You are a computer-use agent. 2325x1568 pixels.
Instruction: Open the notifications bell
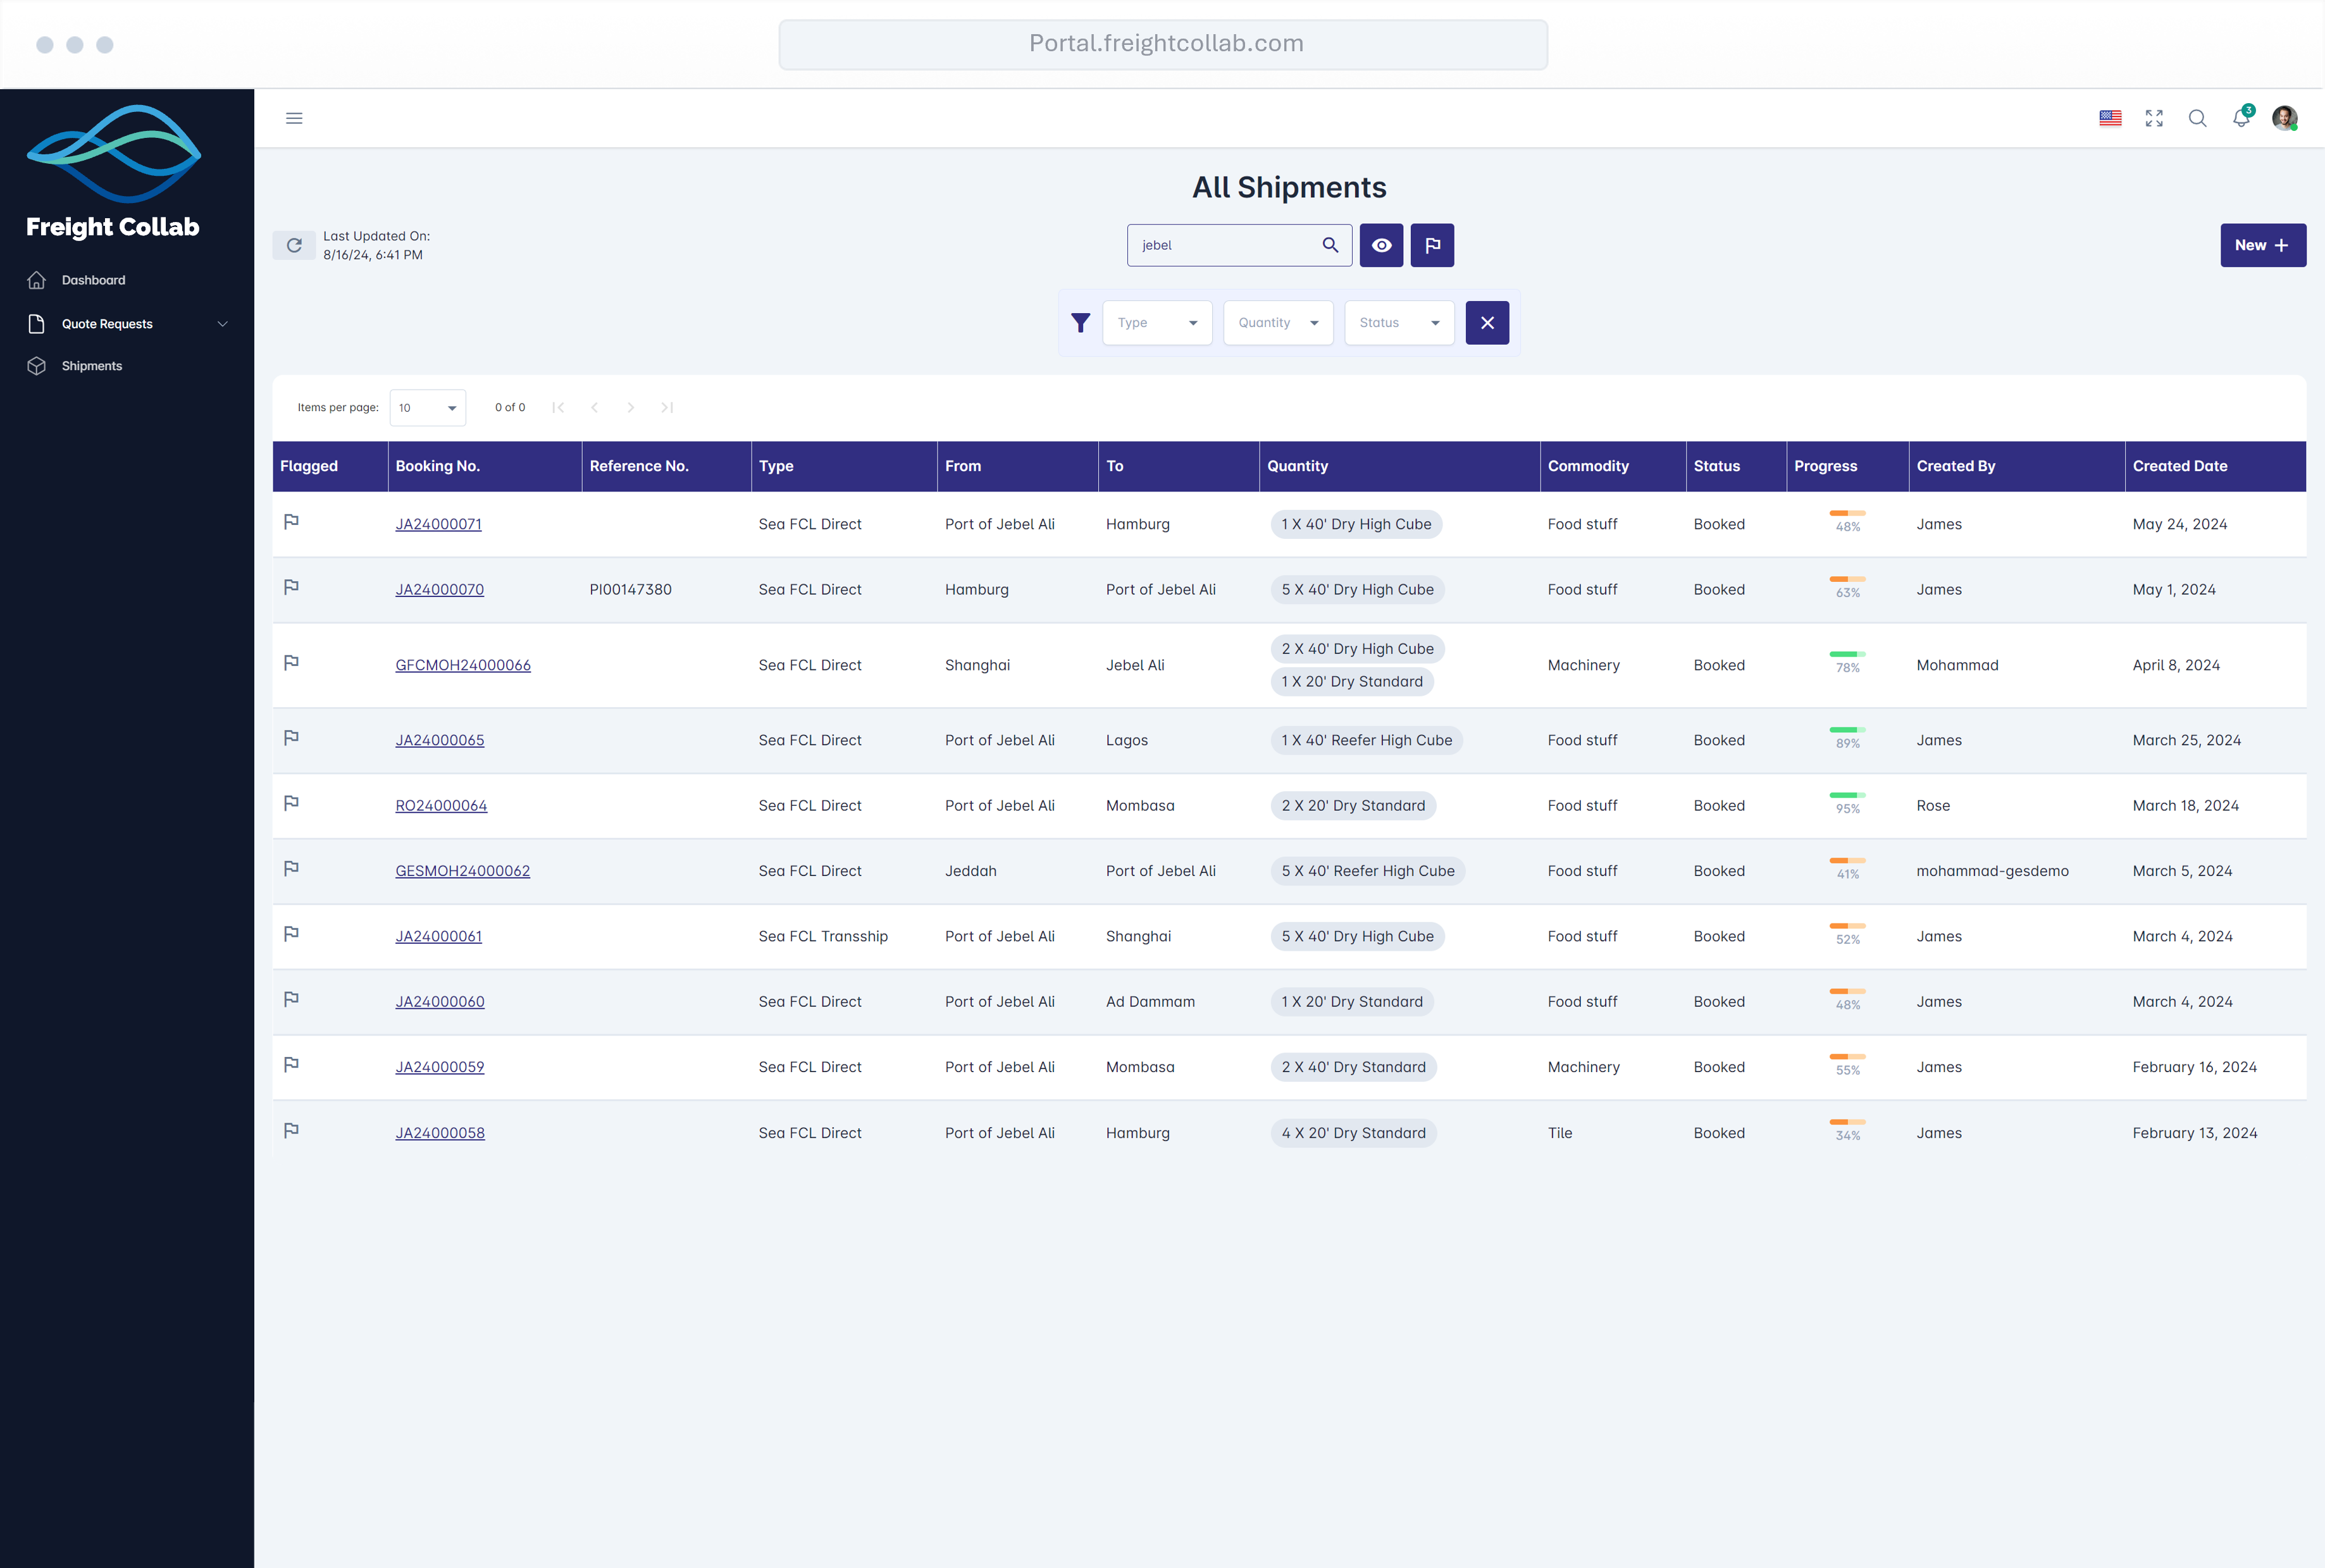(x=2240, y=118)
